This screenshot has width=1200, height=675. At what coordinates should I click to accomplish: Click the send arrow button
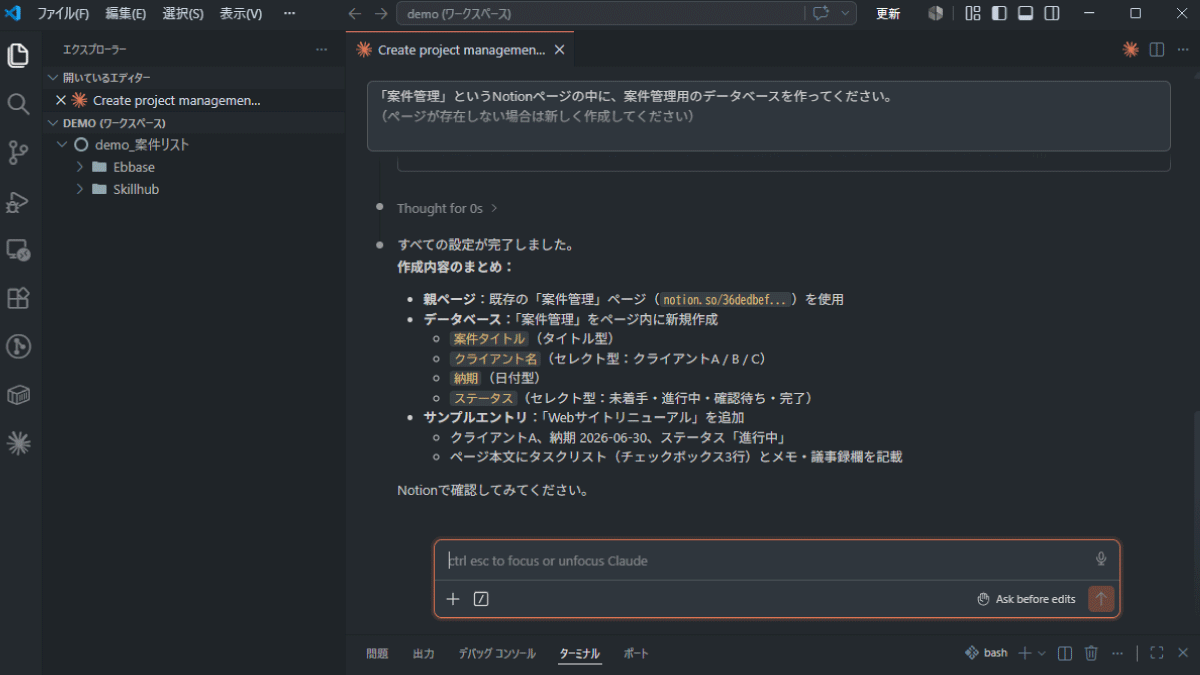[1101, 599]
